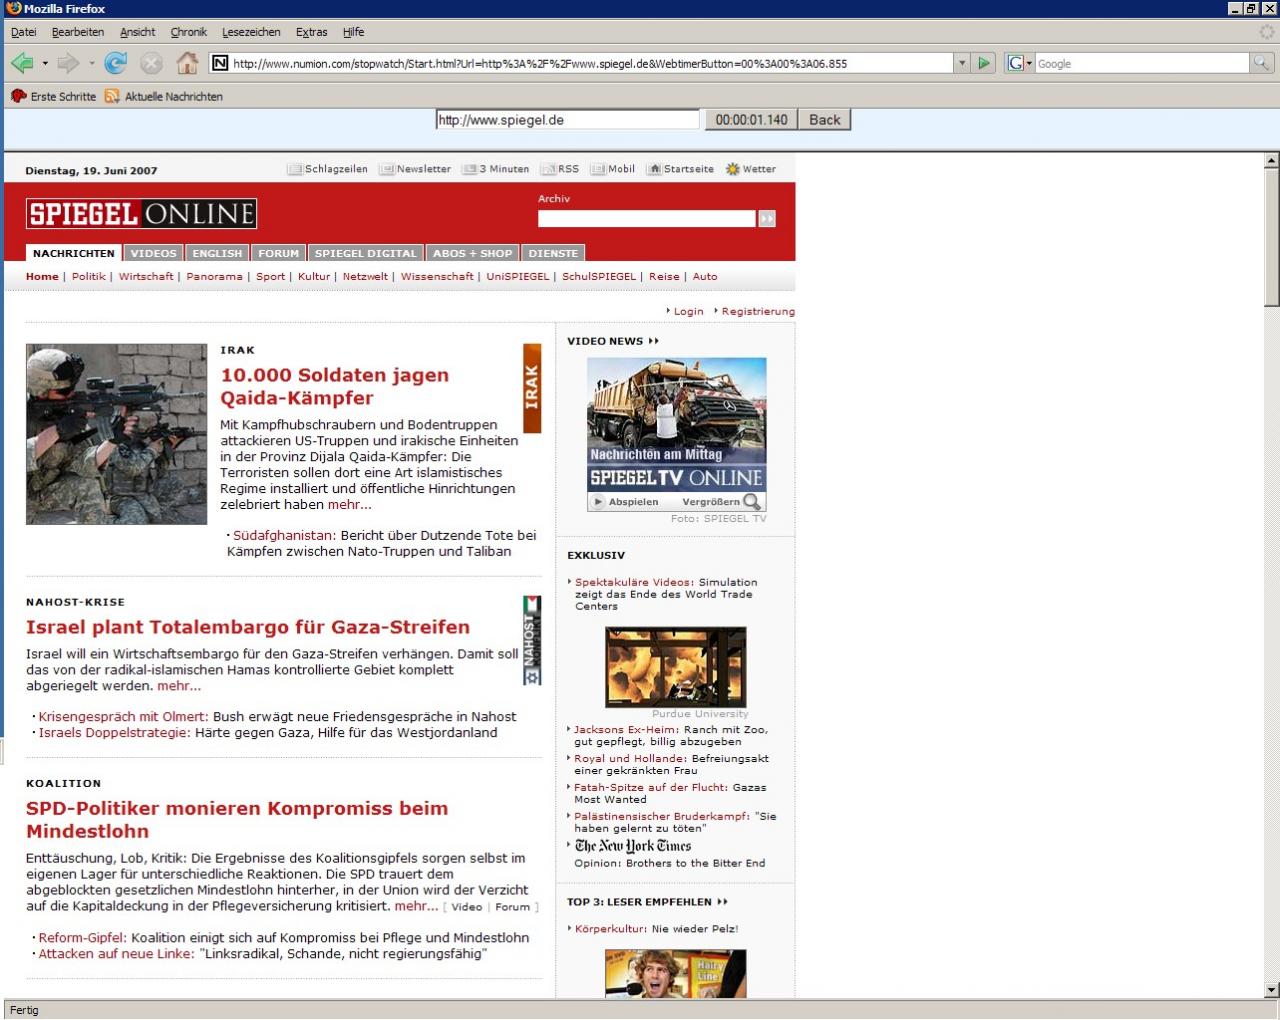Click the Firefox back arrow button

[22, 63]
